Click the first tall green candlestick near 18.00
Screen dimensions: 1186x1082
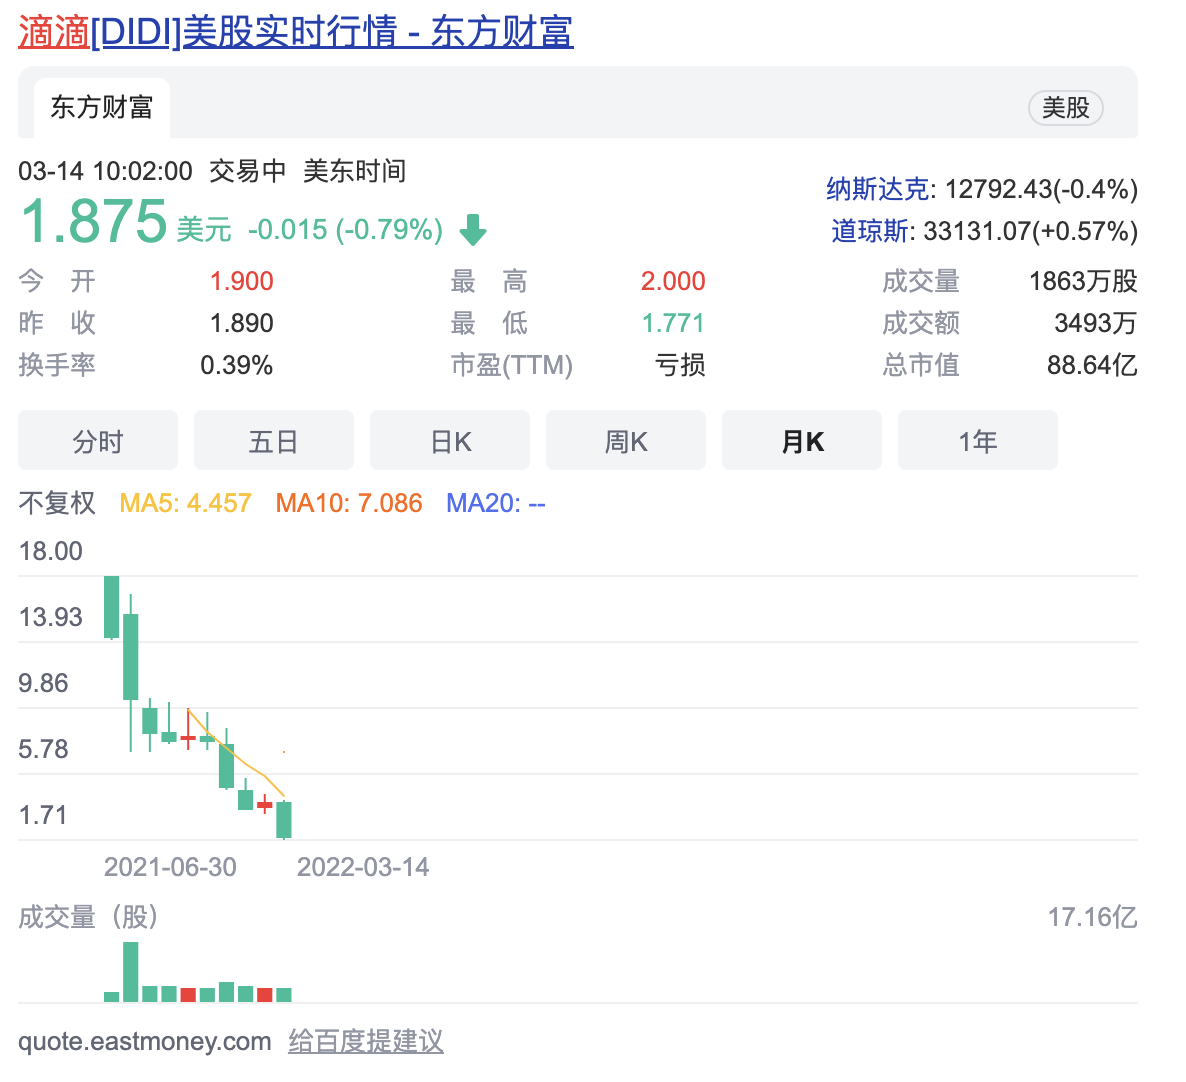[111, 607]
